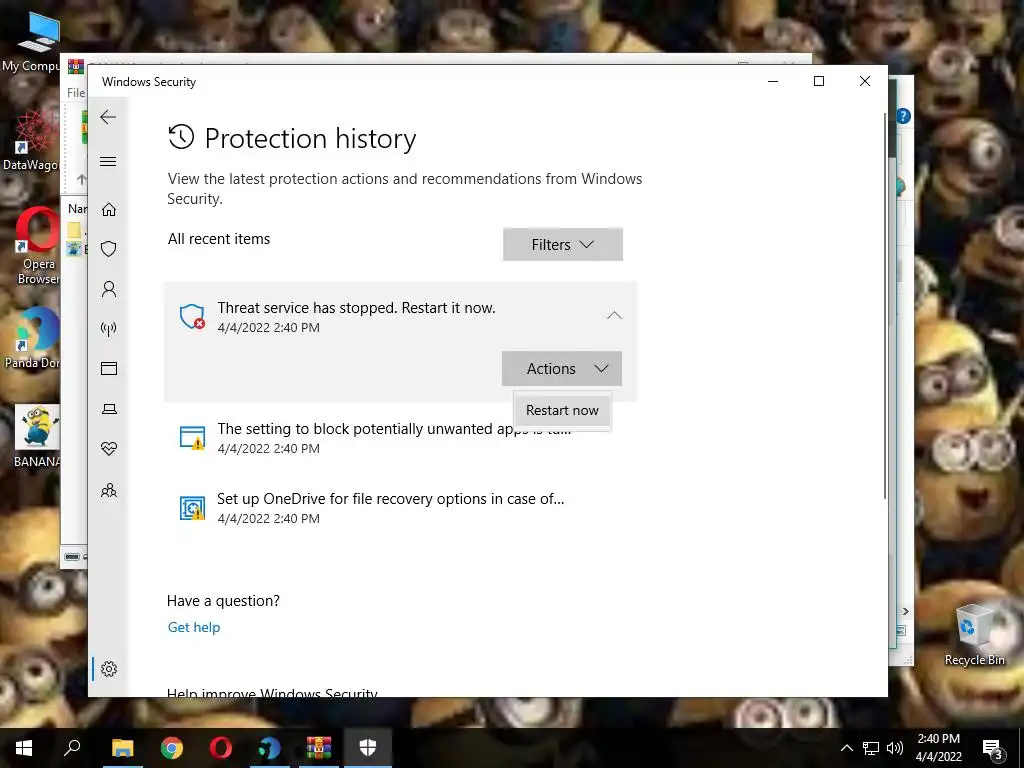Open the Filters dropdown

563,244
